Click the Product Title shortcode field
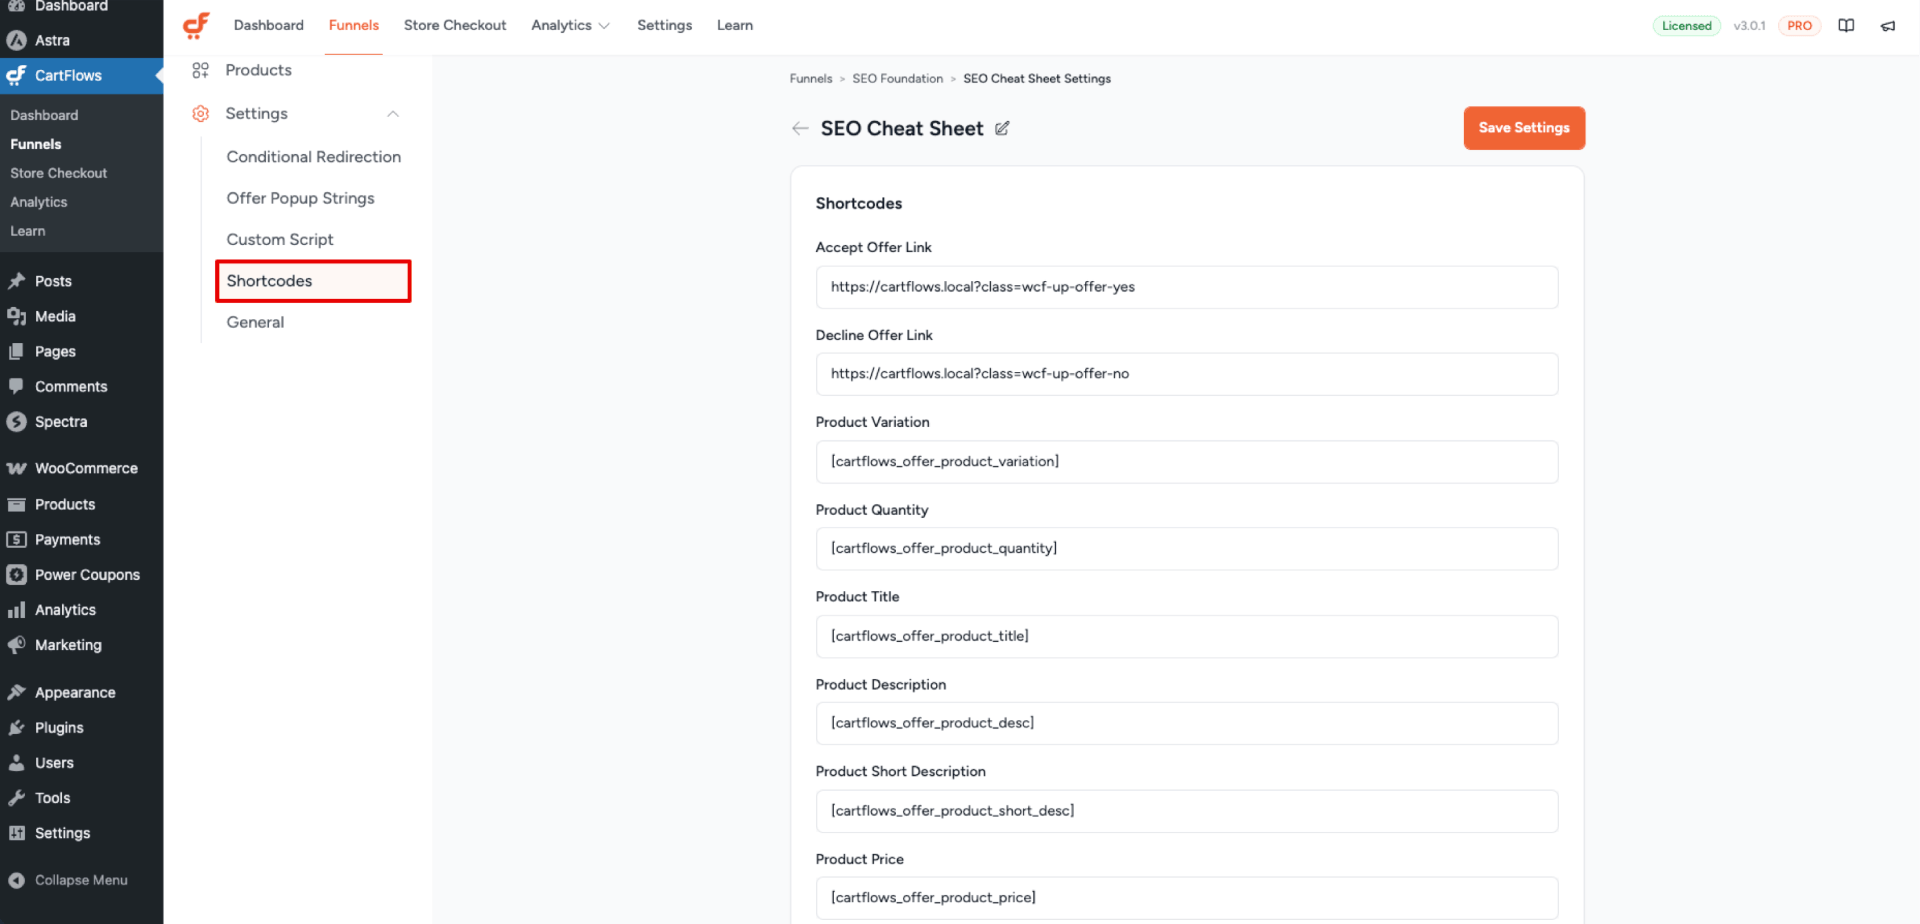 click(1187, 637)
